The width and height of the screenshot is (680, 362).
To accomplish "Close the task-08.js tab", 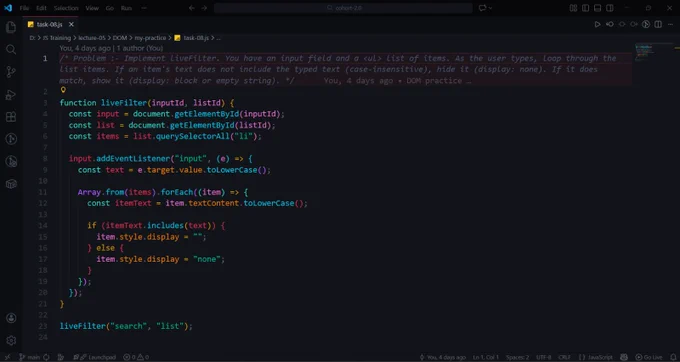I will [x=71, y=24].
